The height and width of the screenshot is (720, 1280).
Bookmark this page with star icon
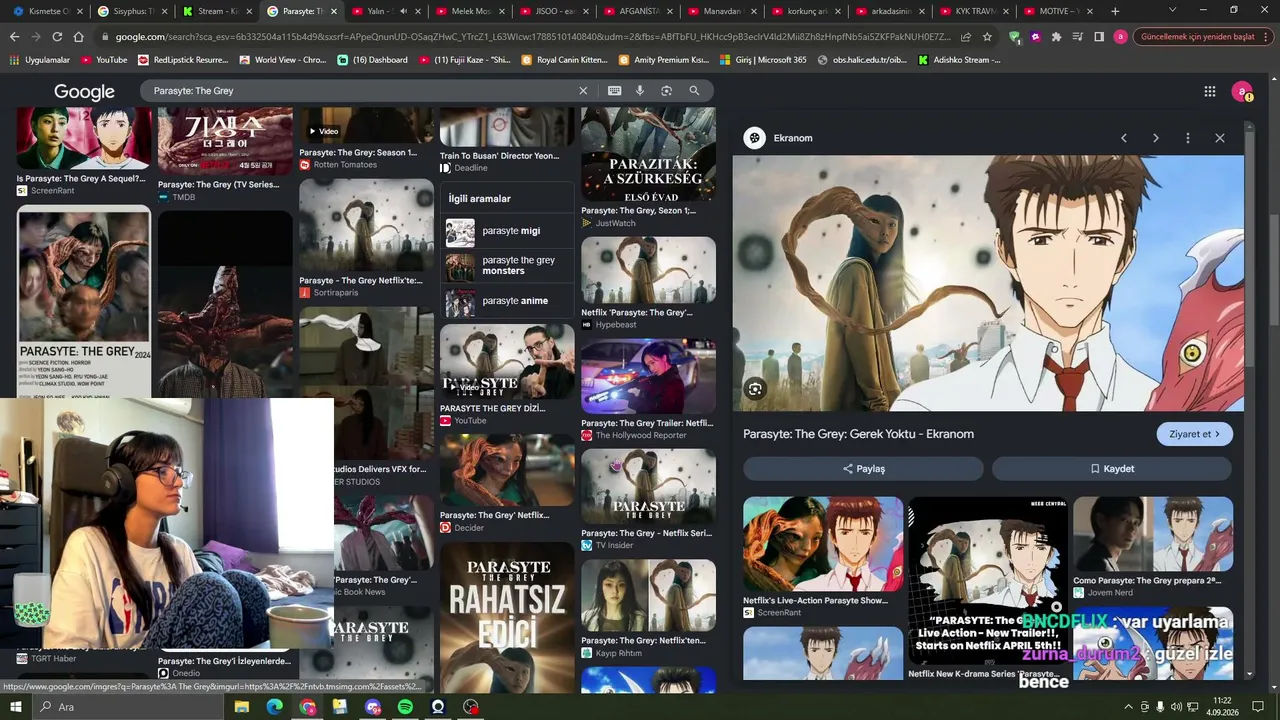point(987,37)
